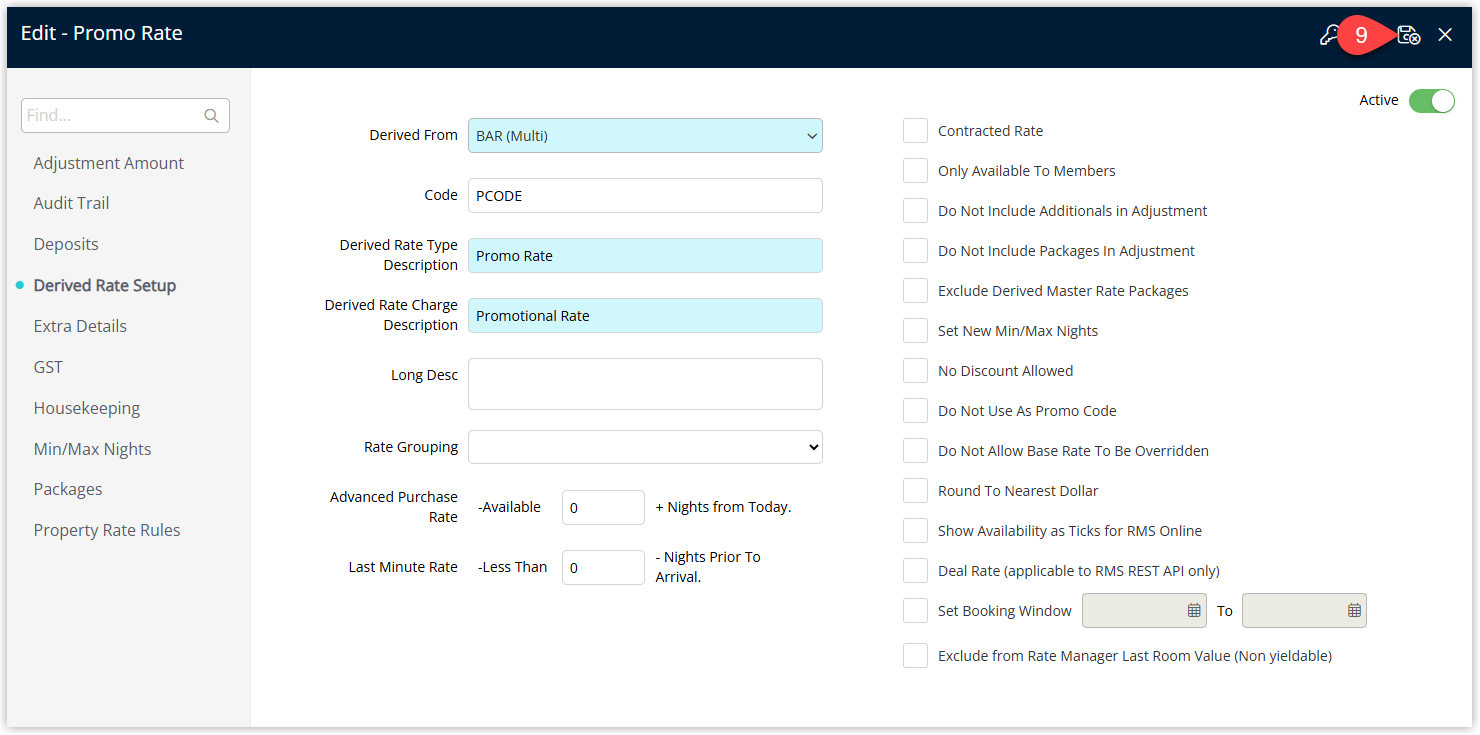
Task: Click the search magnifier in Find box
Action: 211,116
